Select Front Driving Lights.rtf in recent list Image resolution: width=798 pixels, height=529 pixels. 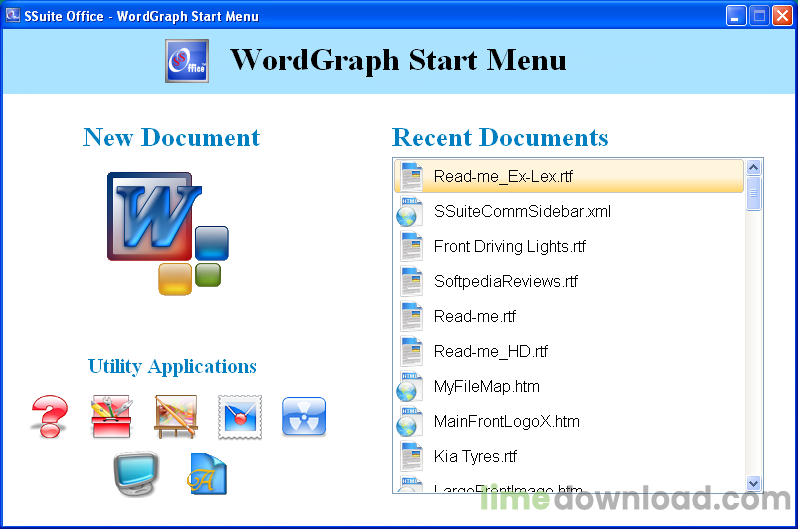coord(569,246)
